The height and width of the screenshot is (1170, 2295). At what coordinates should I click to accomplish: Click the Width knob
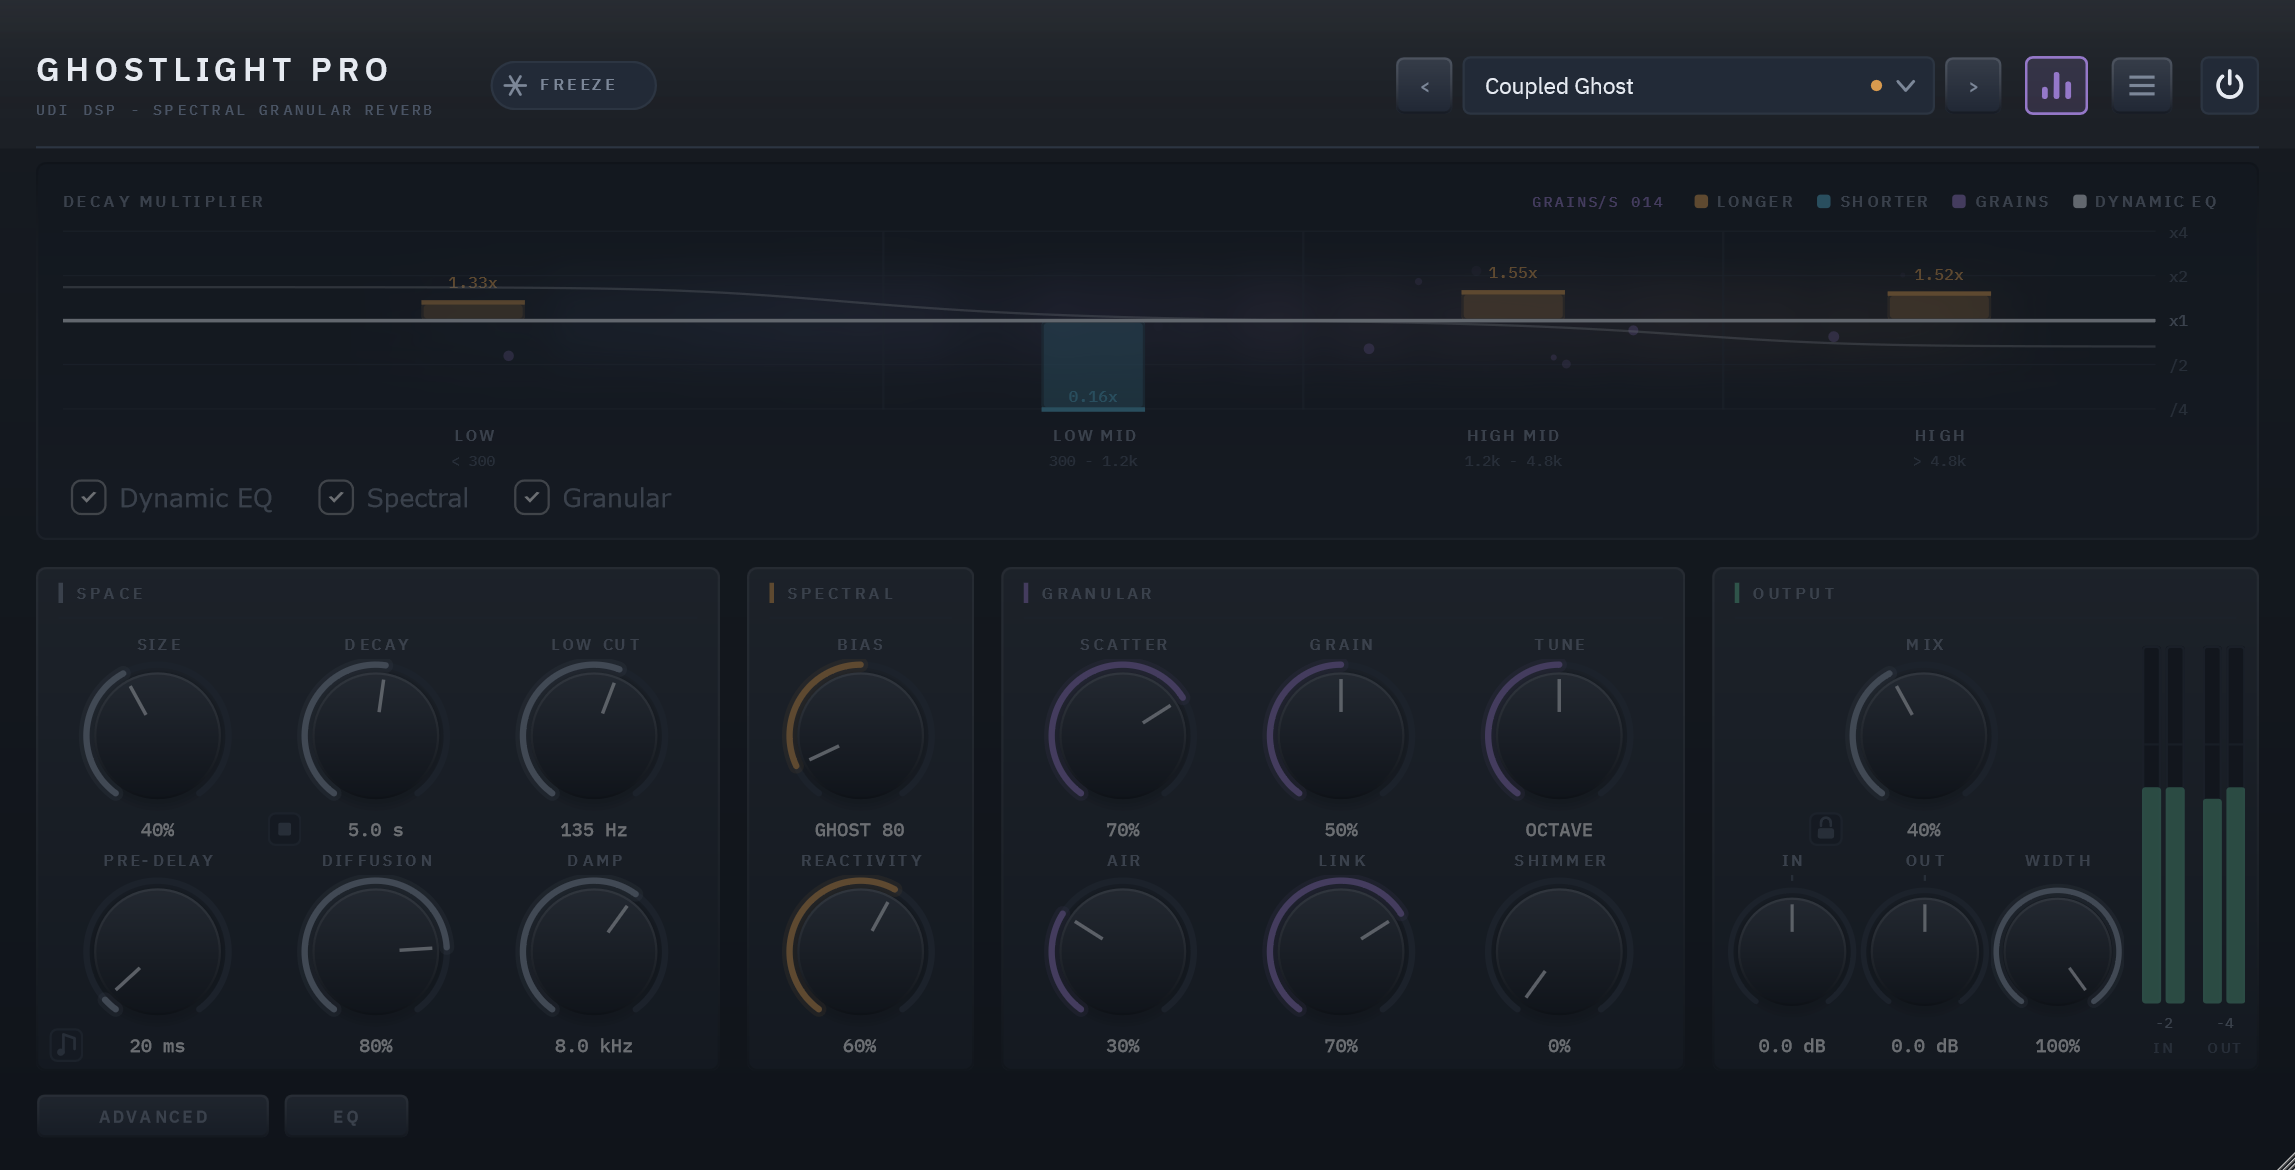click(2058, 951)
